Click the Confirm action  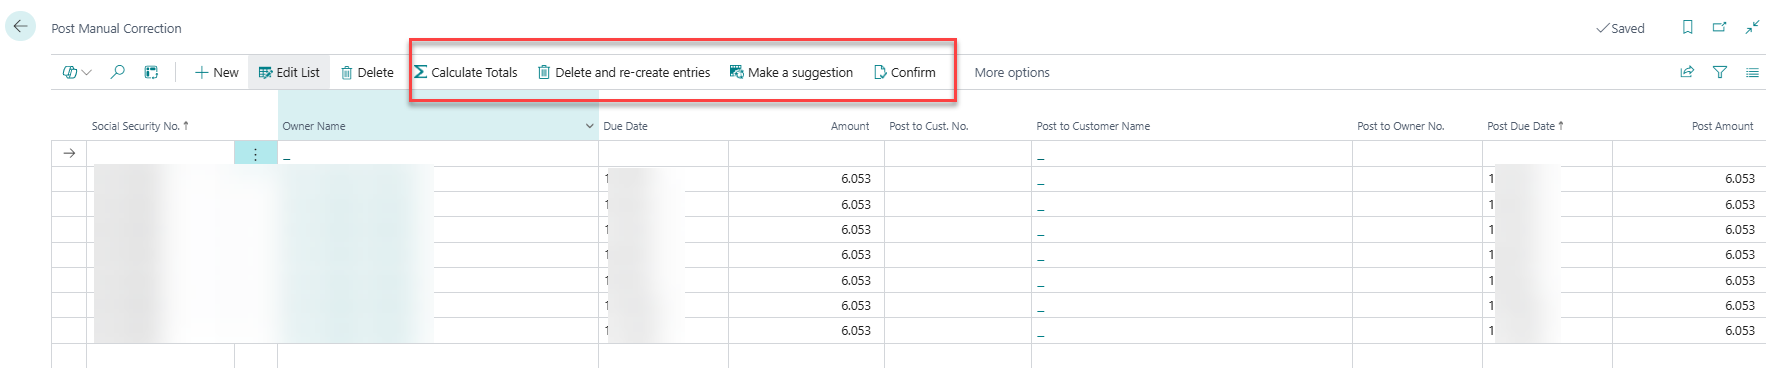pyautogui.click(x=905, y=72)
